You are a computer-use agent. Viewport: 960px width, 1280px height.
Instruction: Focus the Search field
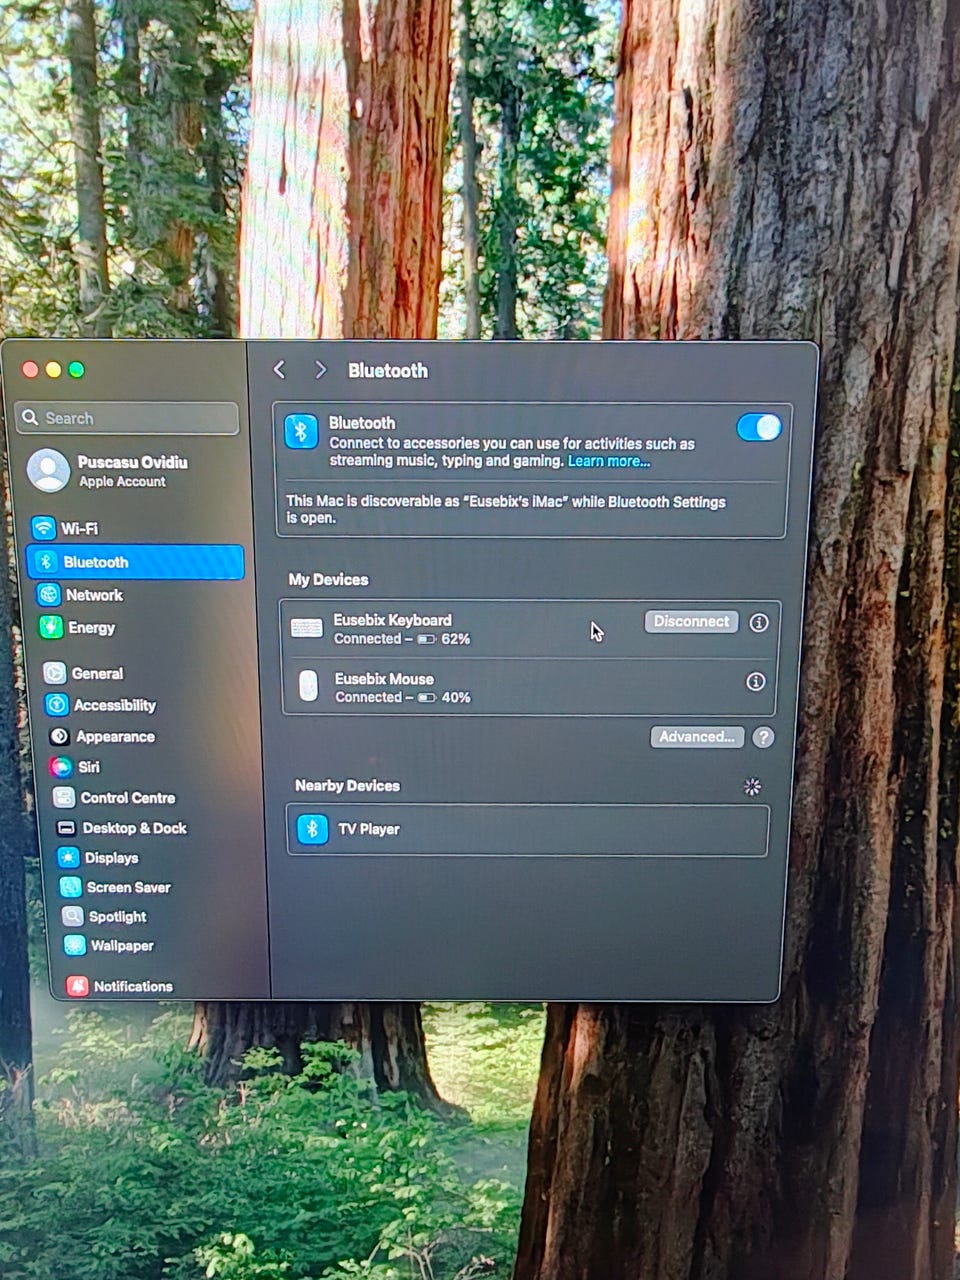[x=127, y=418]
